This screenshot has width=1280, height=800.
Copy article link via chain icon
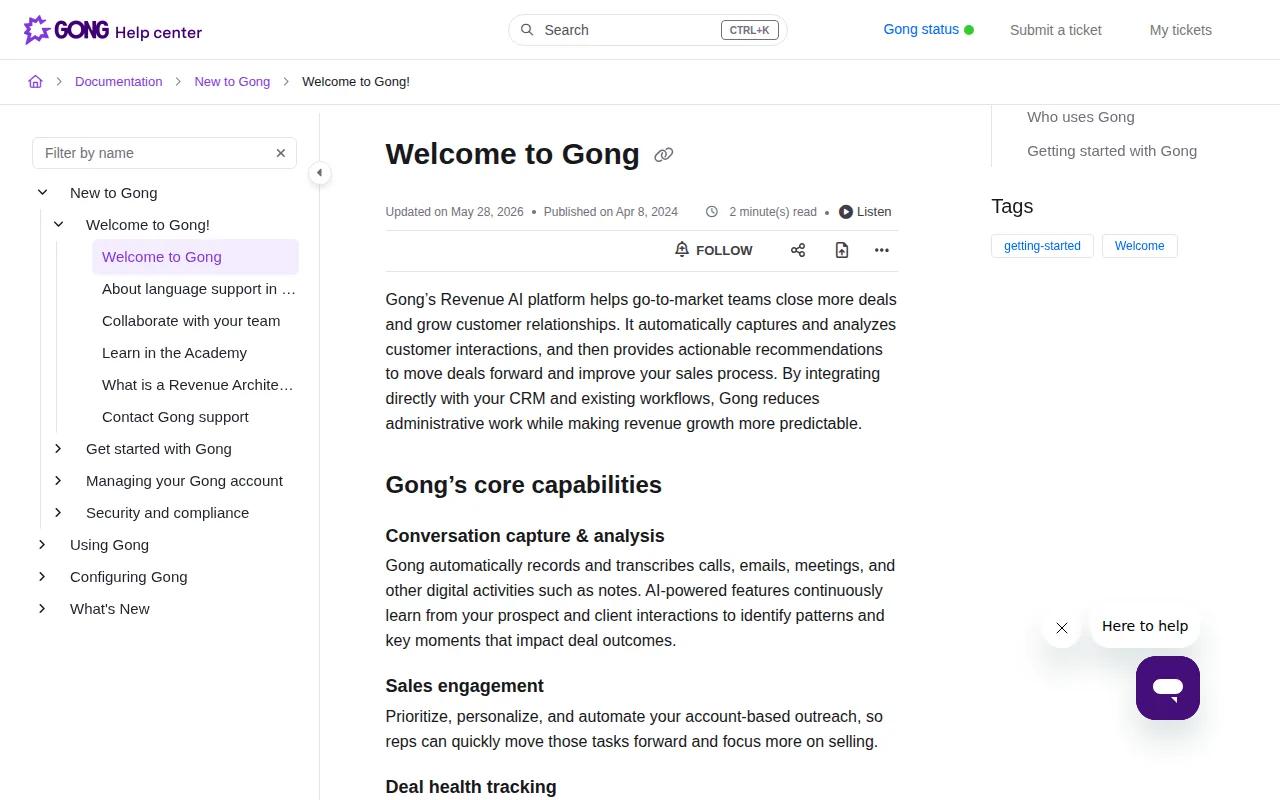pyautogui.click(x=663, y=154)
